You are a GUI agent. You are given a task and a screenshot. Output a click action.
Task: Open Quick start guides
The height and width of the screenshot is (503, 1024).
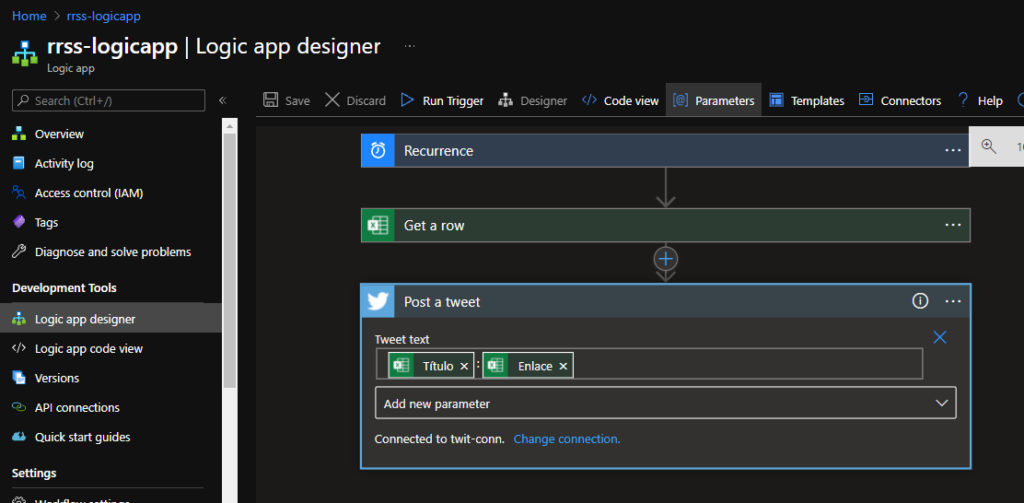coord(82,437)
